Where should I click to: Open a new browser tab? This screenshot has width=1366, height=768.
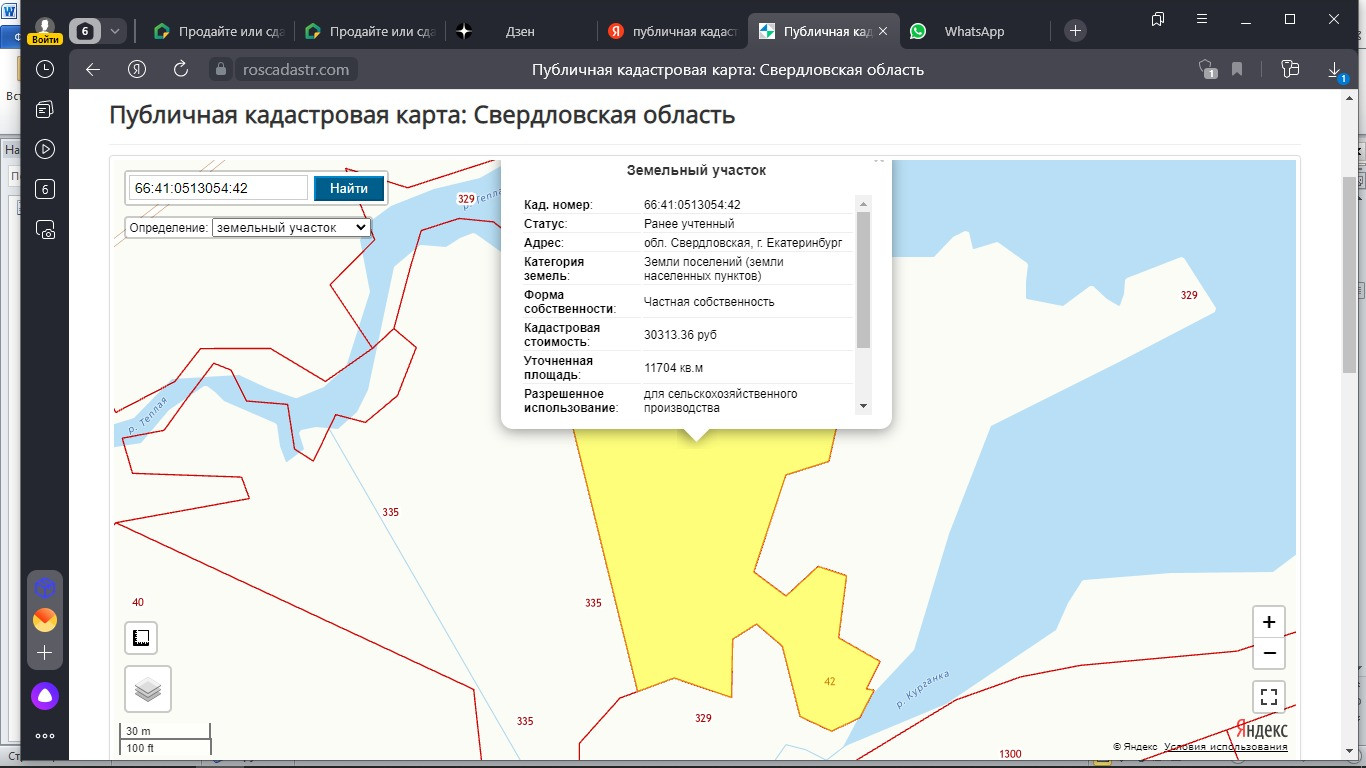coord(1075,31)
